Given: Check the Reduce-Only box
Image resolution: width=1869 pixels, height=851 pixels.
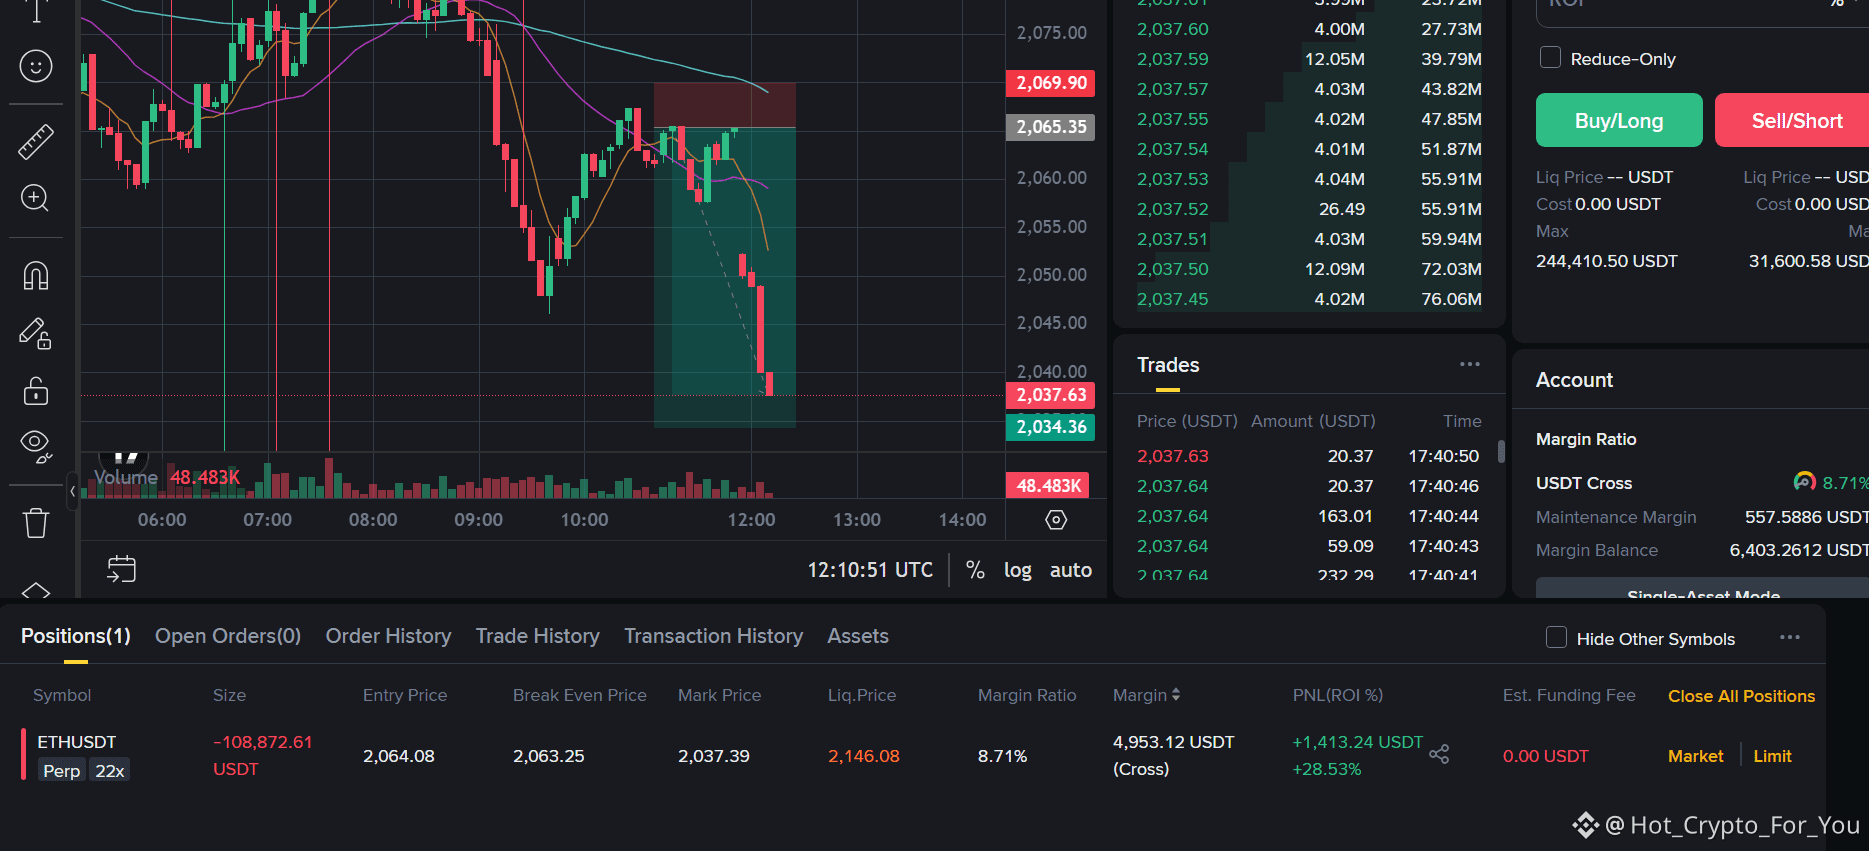Looking at the screenshot, I should pos(1550,58).
